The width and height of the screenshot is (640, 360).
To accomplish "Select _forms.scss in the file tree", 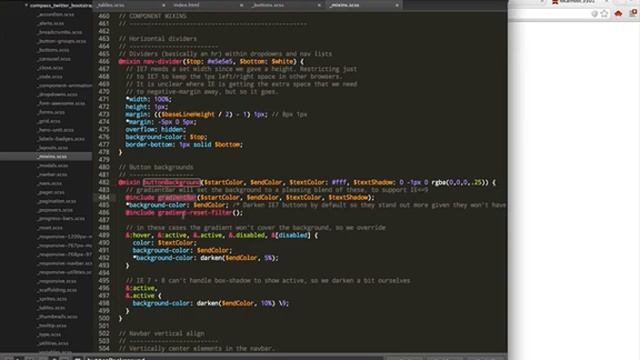I will coord(51,112).
